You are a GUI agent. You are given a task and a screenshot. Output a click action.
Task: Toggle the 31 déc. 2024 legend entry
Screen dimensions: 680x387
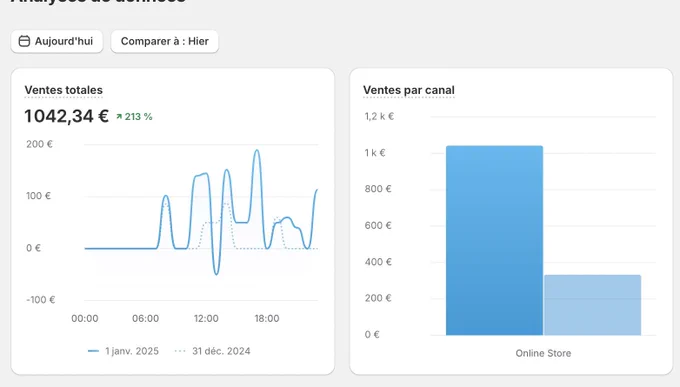pyautogui.click(x=212, y=351)
